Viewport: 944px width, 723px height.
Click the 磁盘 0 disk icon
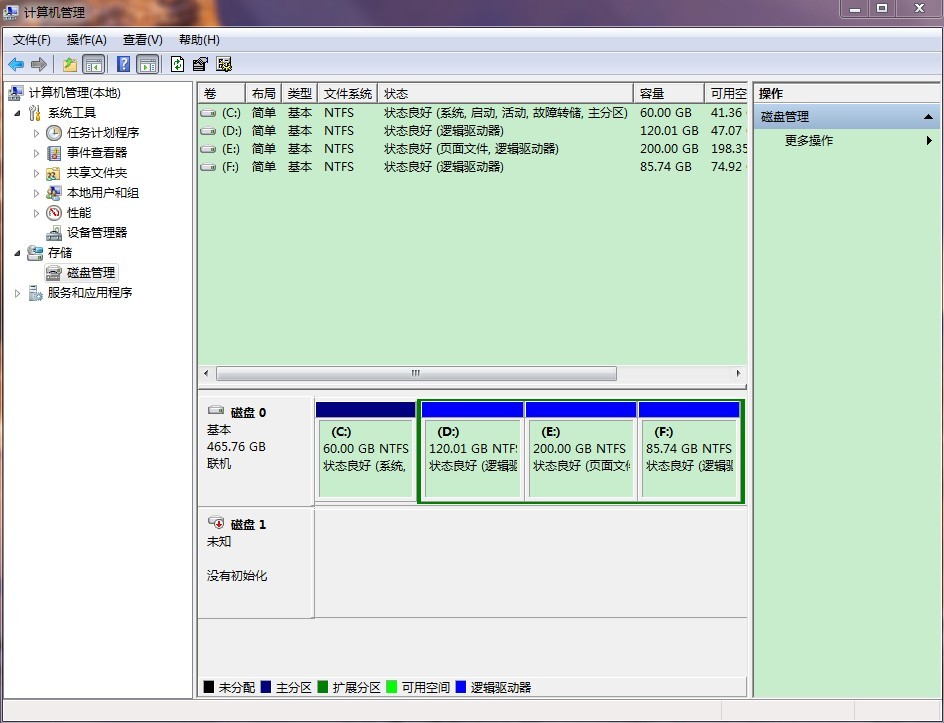tap(216, 410)
